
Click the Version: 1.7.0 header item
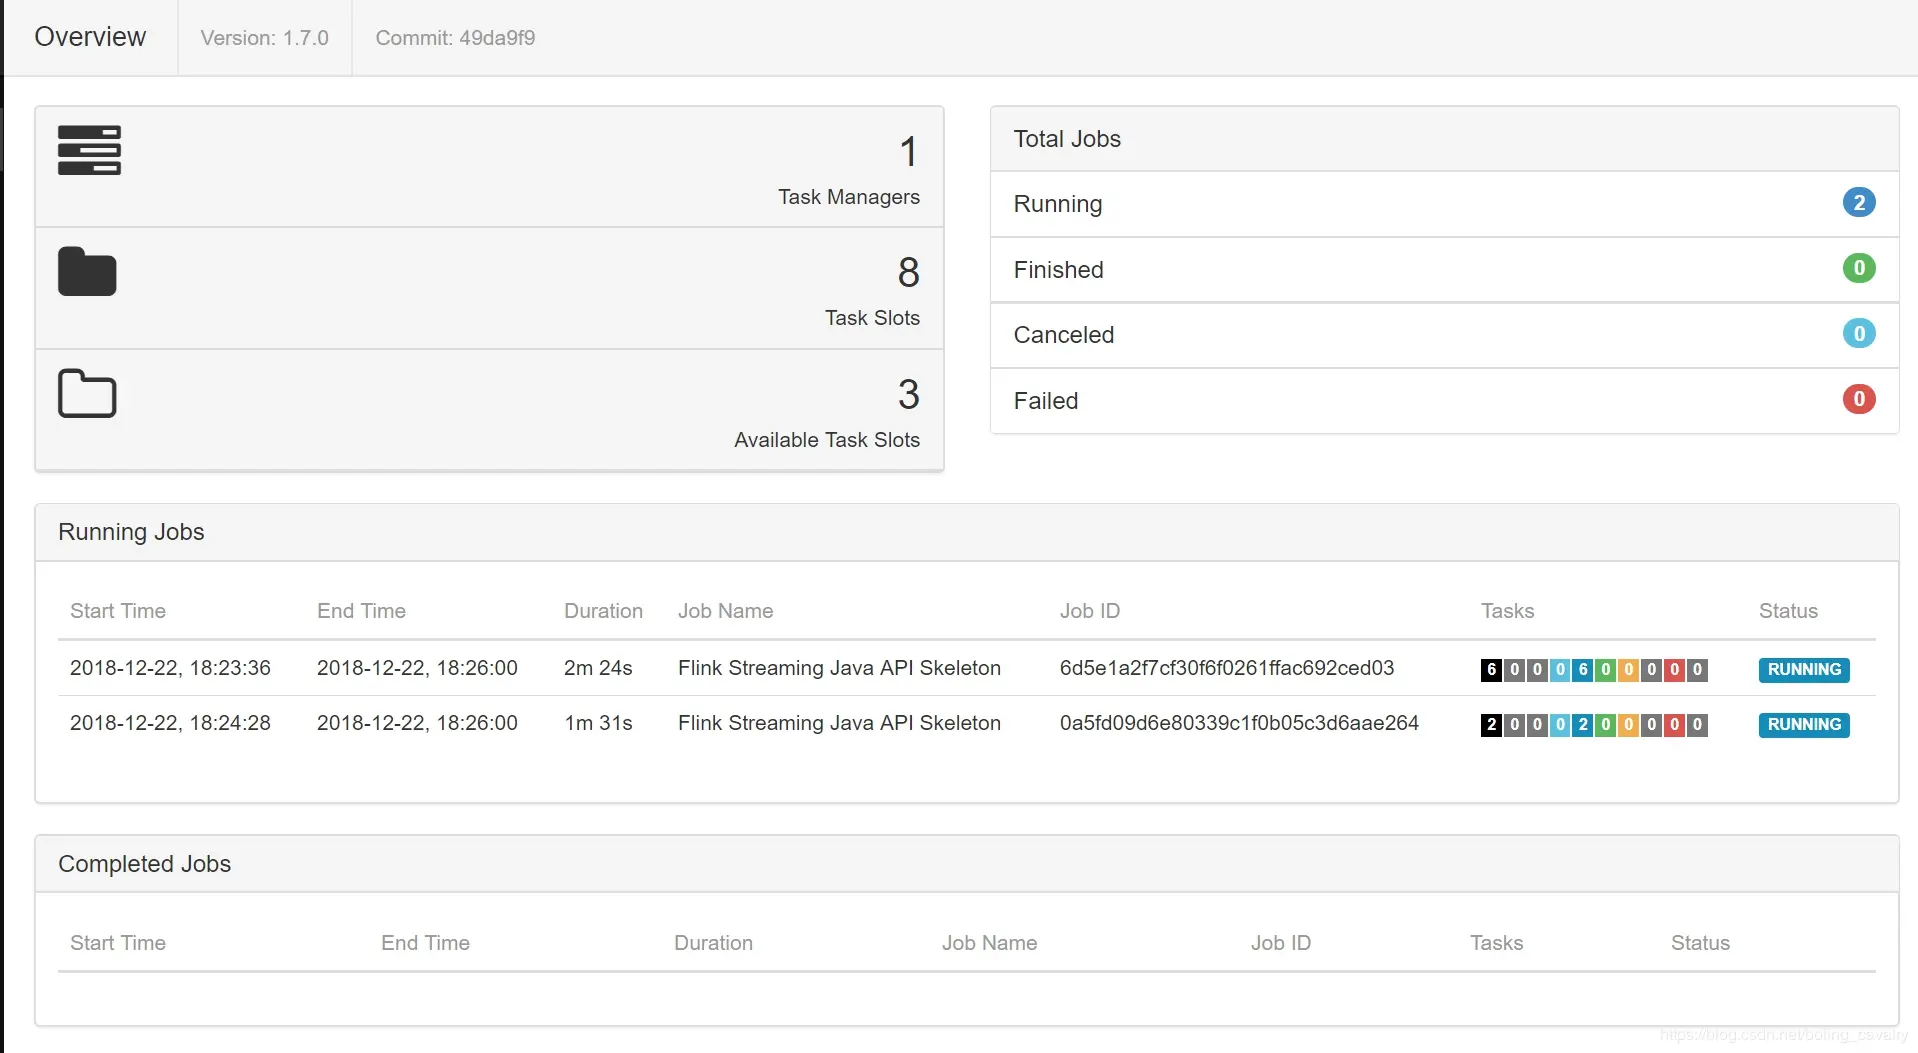click(264, 38)
